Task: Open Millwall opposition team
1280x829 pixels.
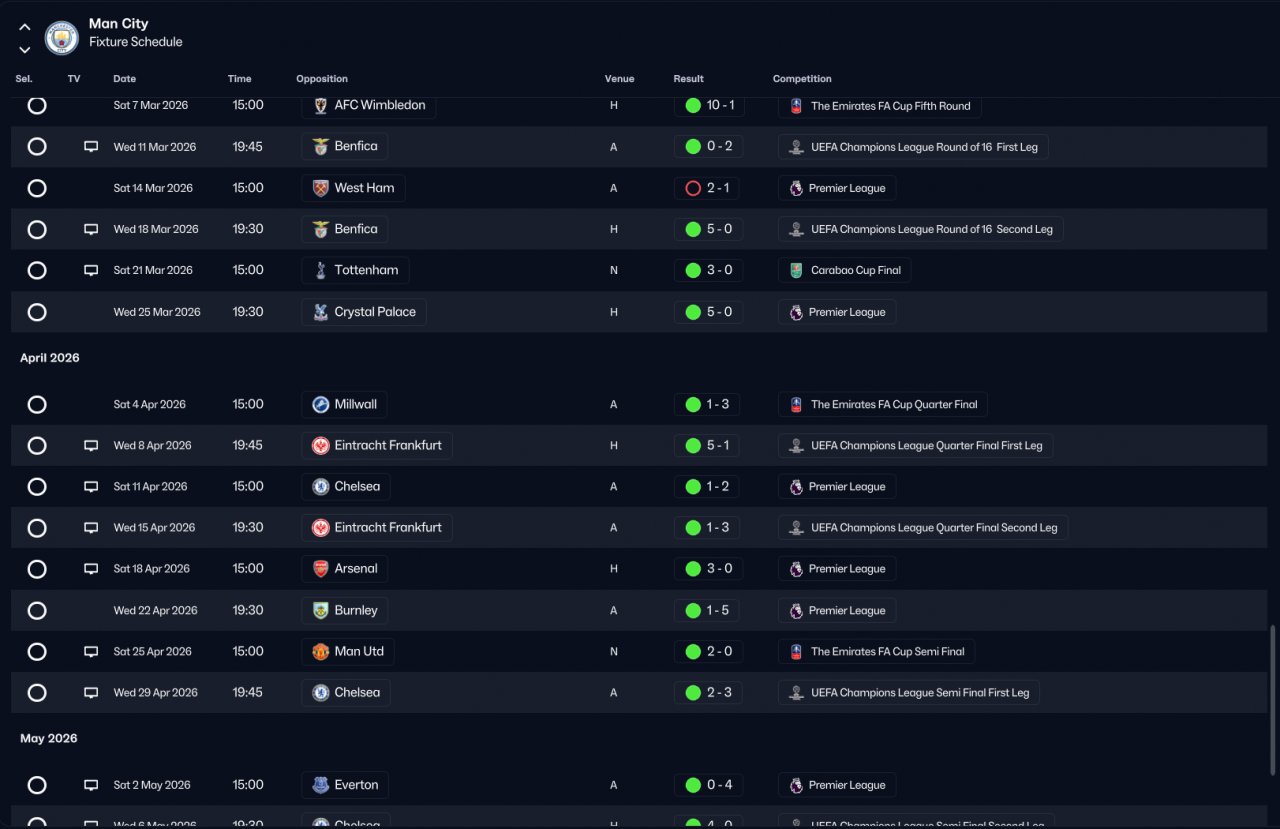Action: click(x=345, y=404)
